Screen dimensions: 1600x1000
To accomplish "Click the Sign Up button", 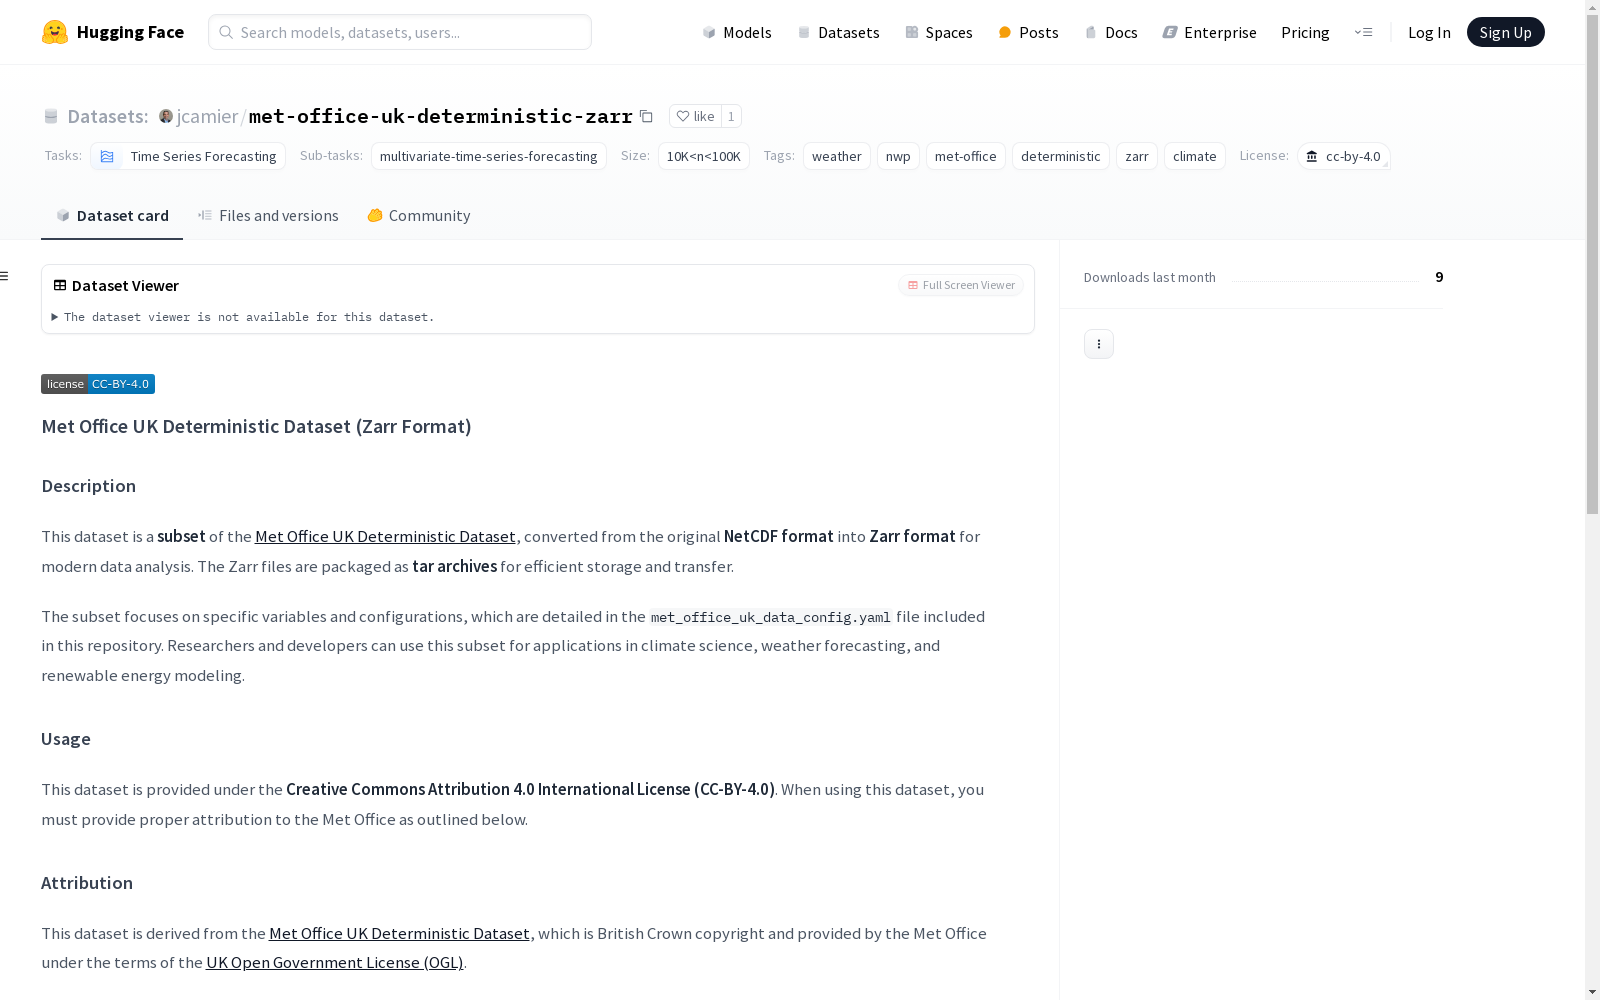I will 1505,32.
